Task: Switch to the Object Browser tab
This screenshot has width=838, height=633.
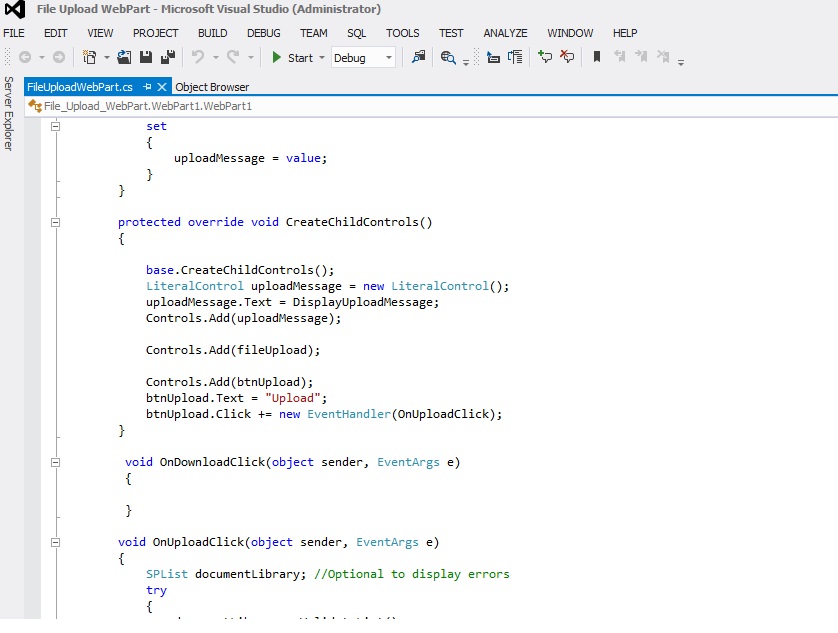Action: click(x=212, y=87)
